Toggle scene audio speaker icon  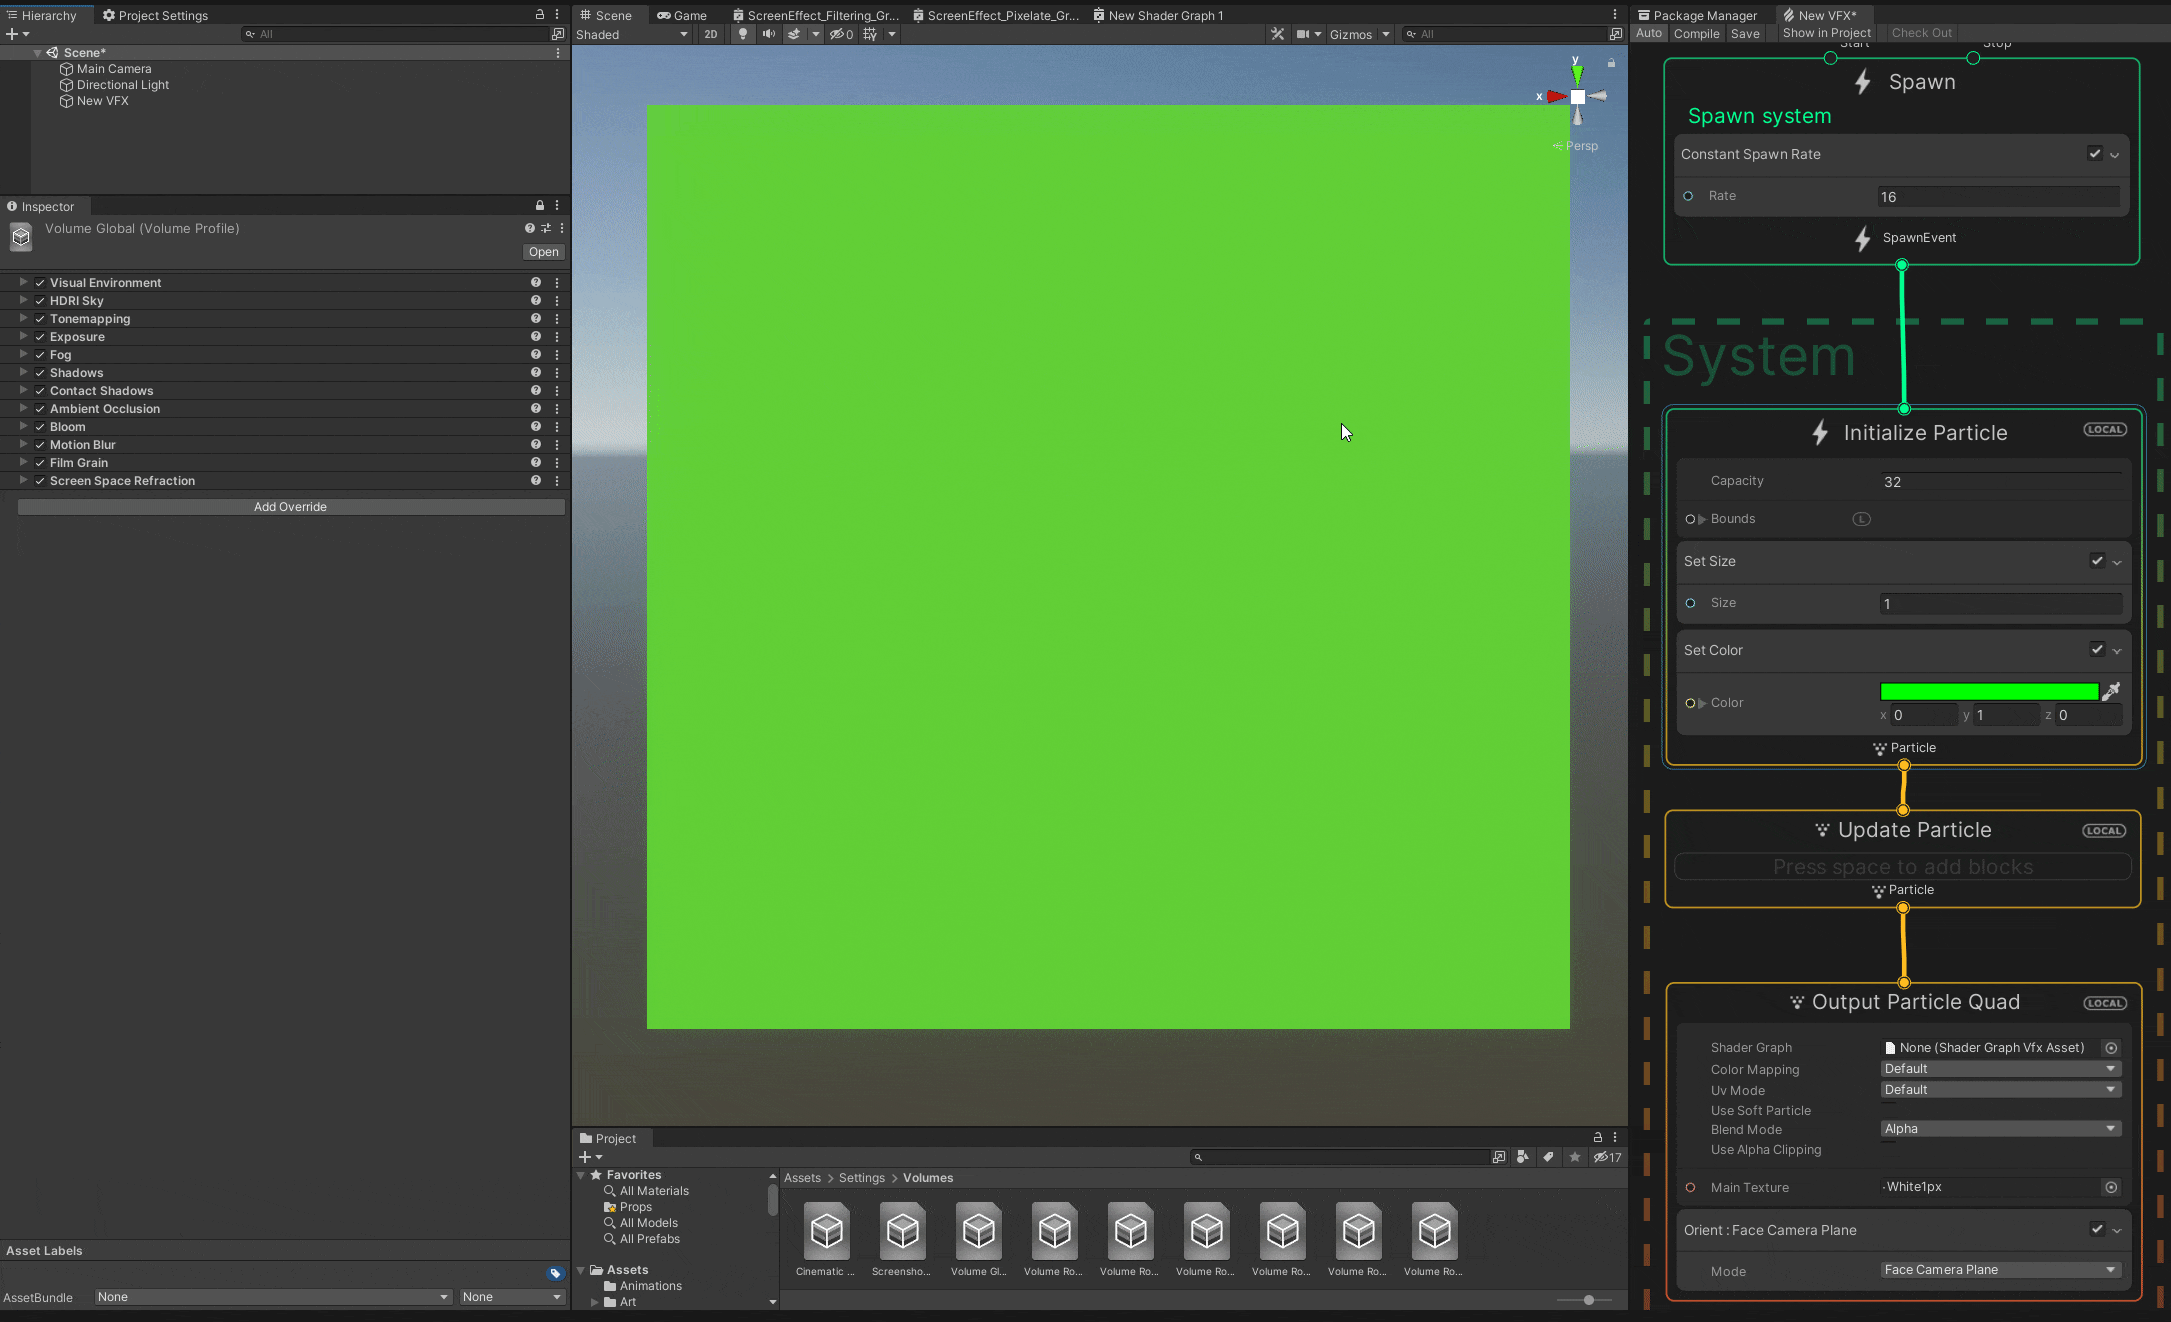(x=768, y=34)
